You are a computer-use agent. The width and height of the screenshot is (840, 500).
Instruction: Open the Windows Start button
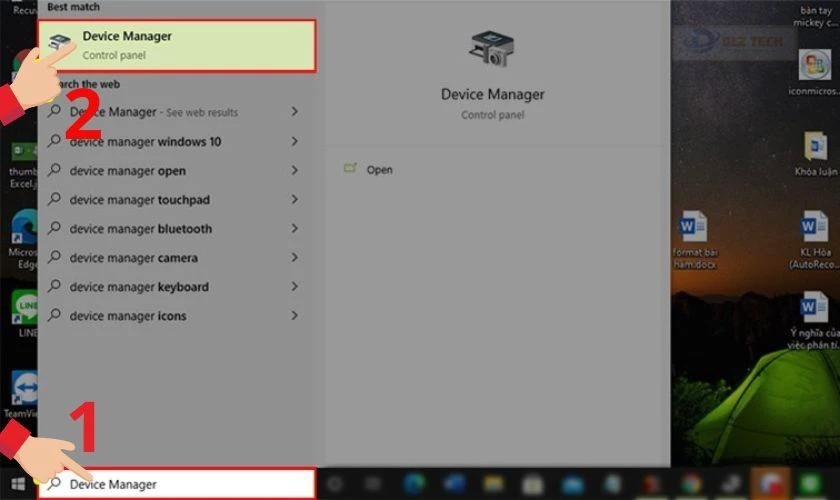pyautogui.click(x=18, y=484)
